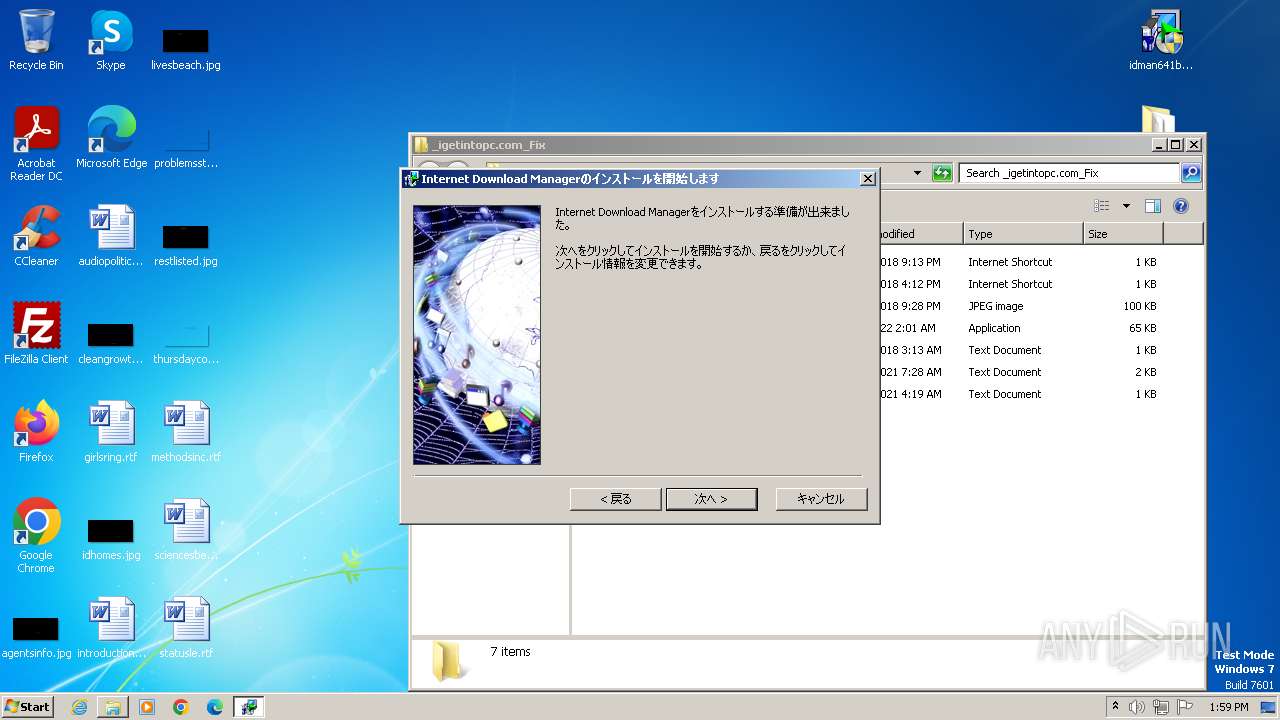
Task: Open Explorer address bar history dropdown
Action: click(x=917, y=173)
